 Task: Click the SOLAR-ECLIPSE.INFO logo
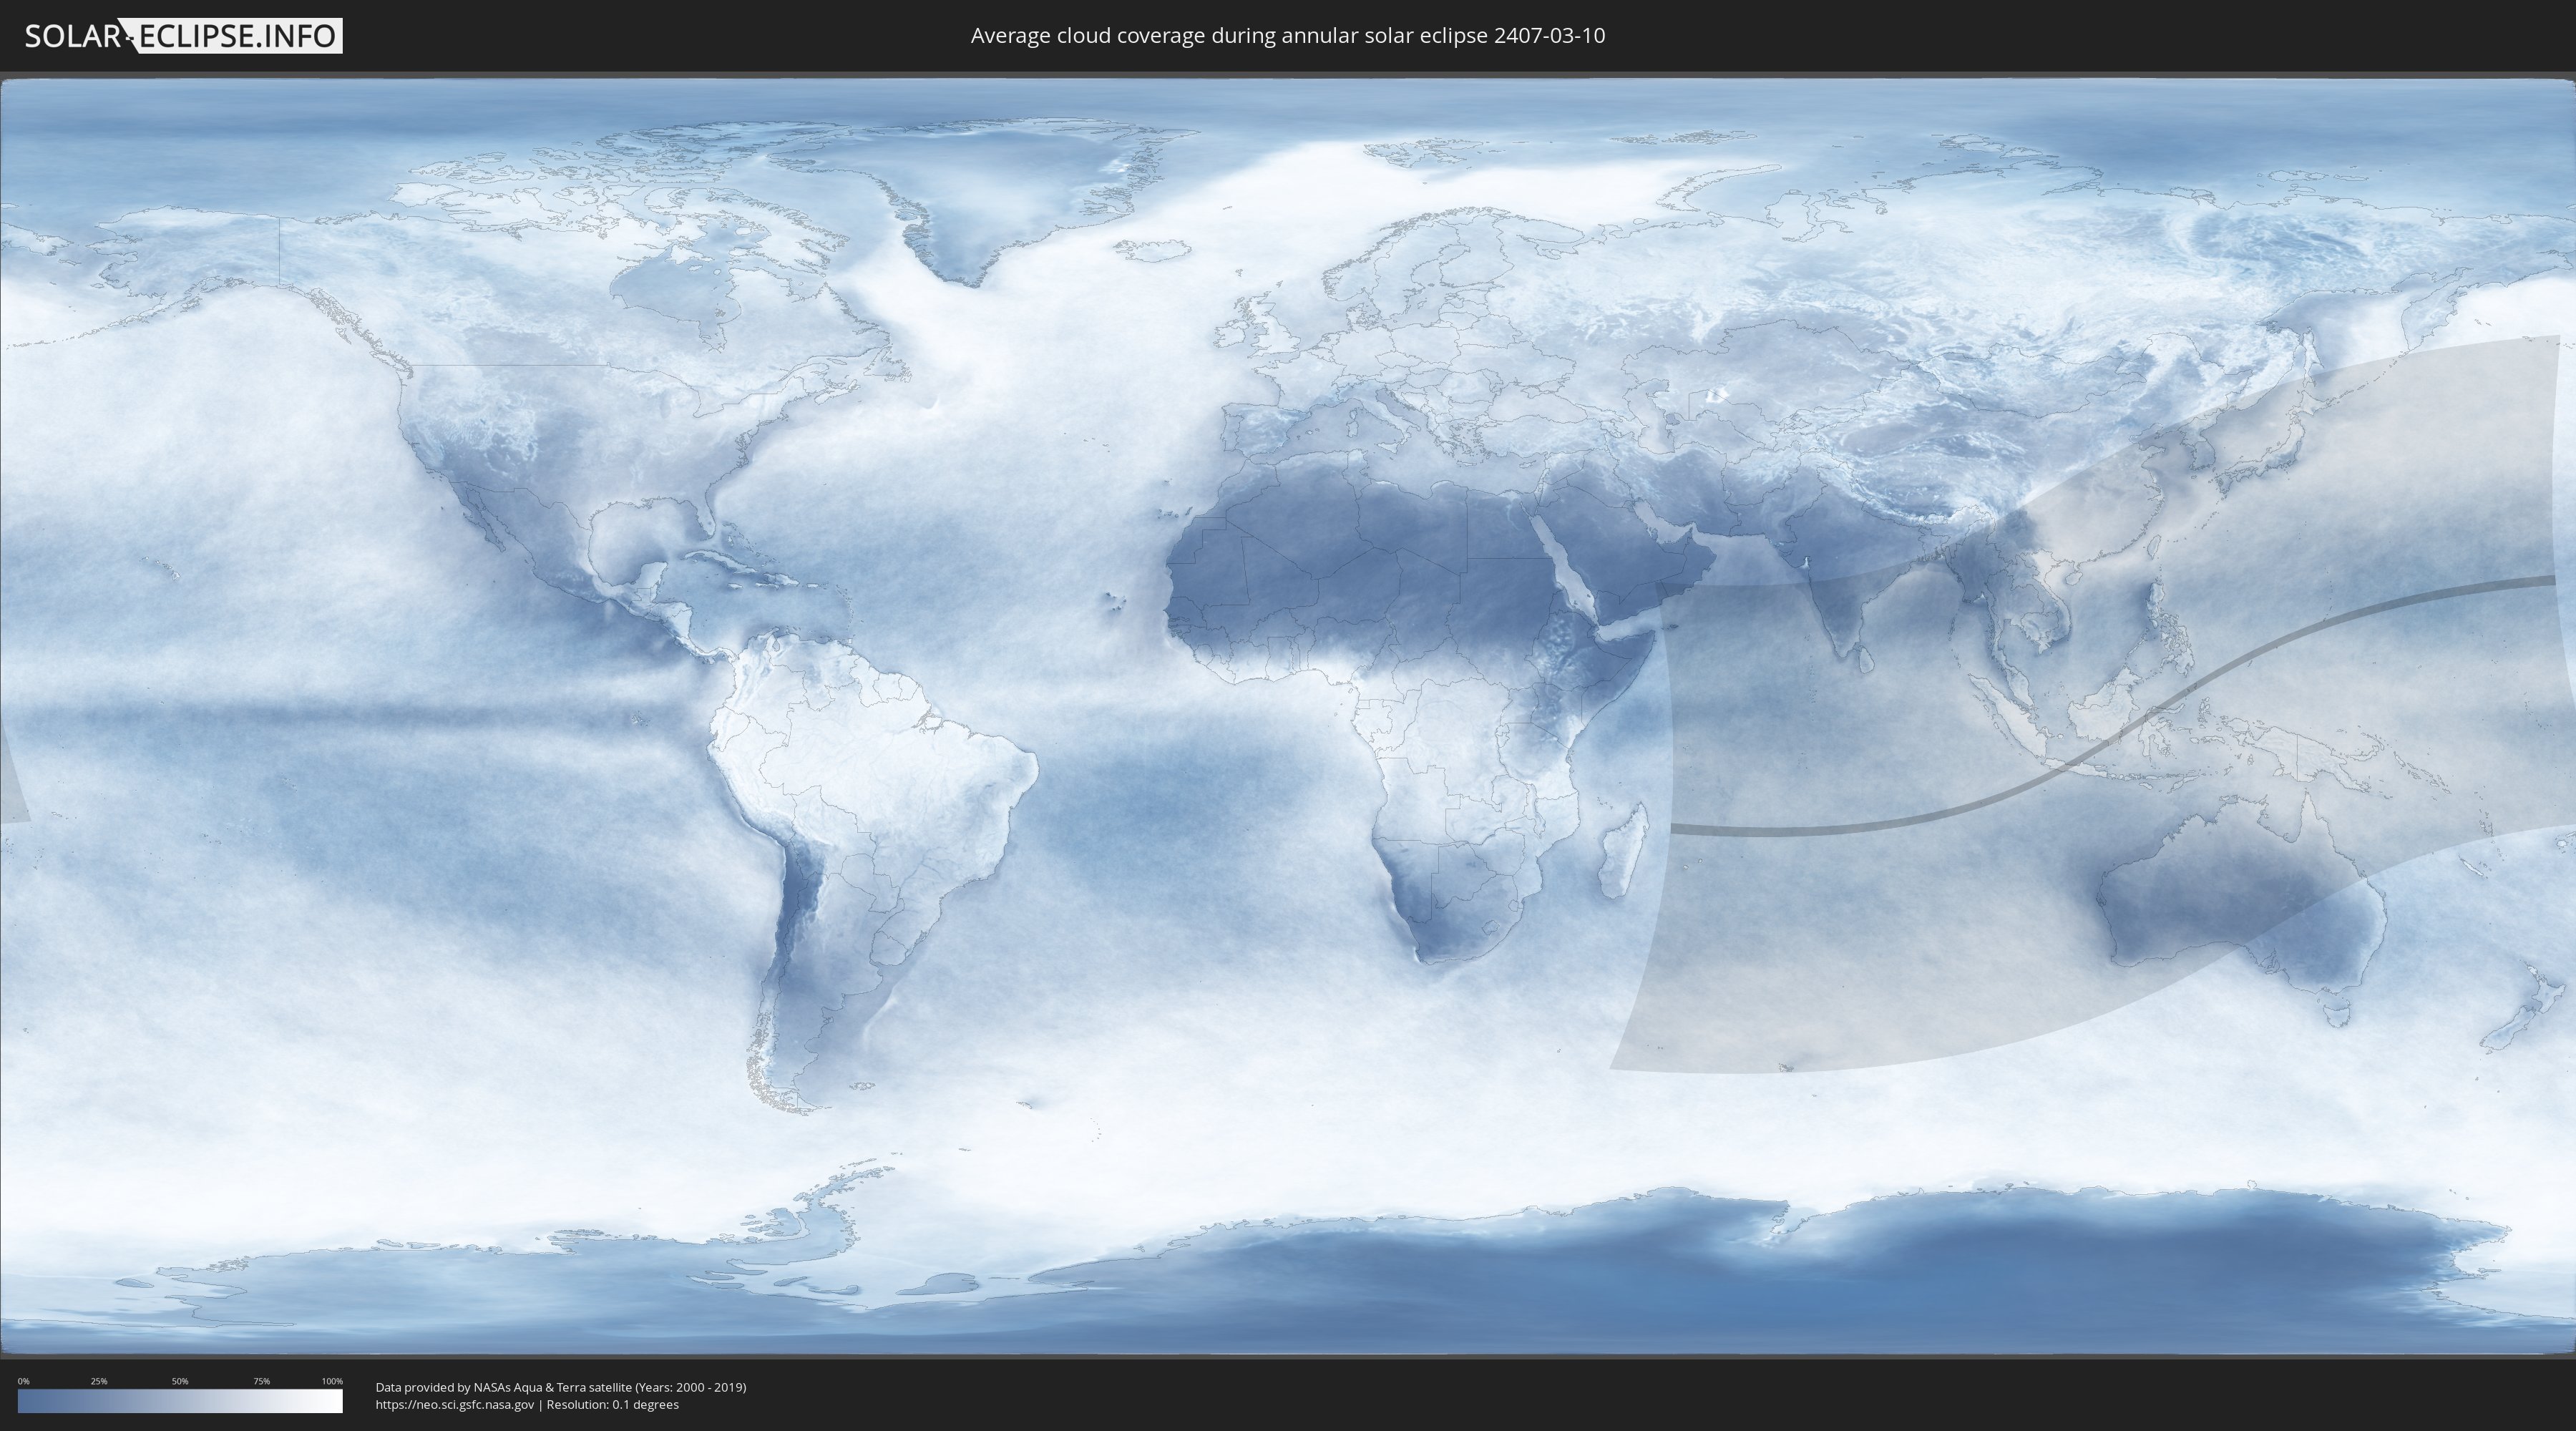pyautogui.click(x=183, y=36)
